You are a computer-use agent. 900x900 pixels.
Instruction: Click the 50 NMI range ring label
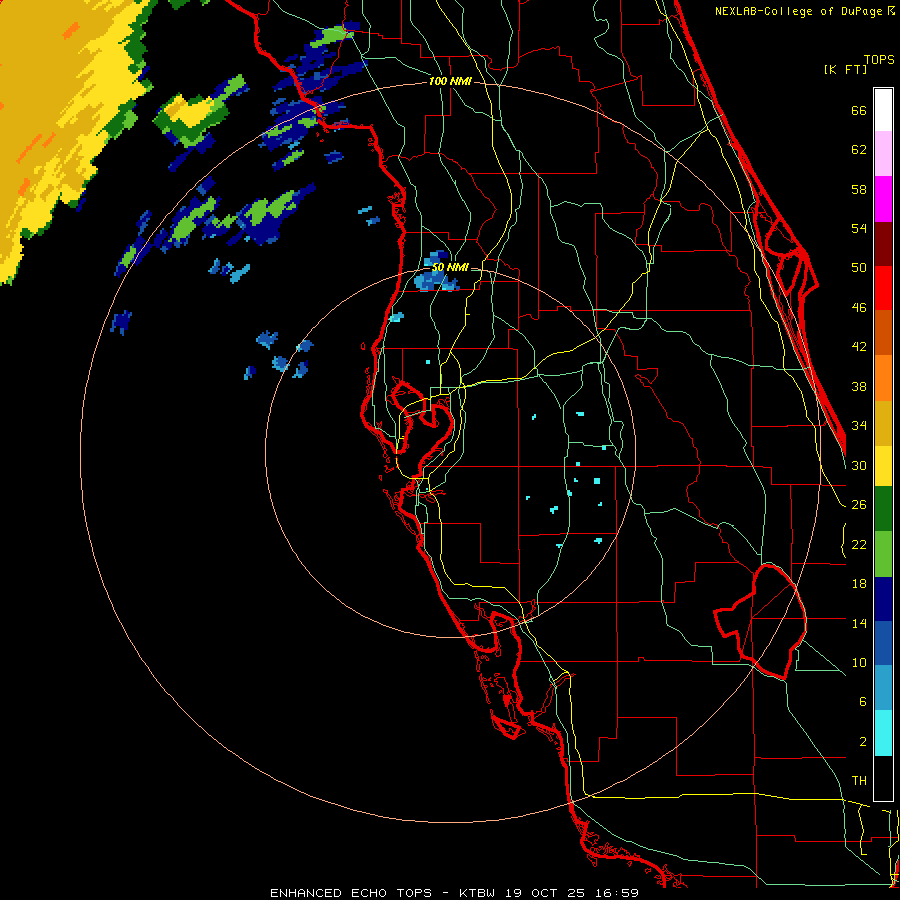tap(450, 267)
